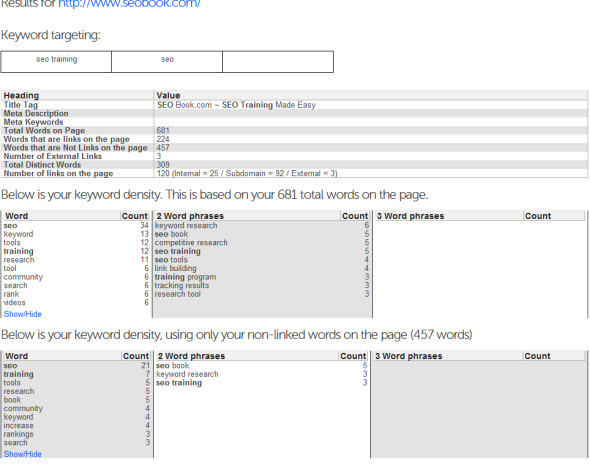Click the Value column header
Viewport: 590px width, 466px height.
pos(168,95)
